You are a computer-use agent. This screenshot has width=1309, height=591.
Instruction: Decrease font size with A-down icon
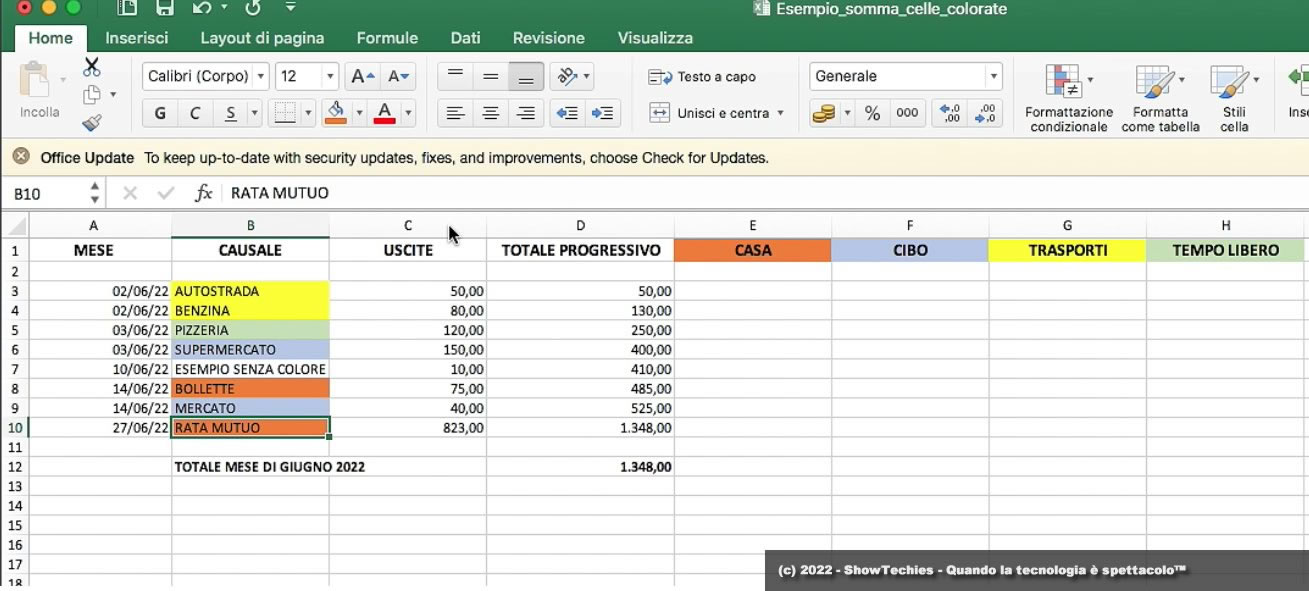398,76
